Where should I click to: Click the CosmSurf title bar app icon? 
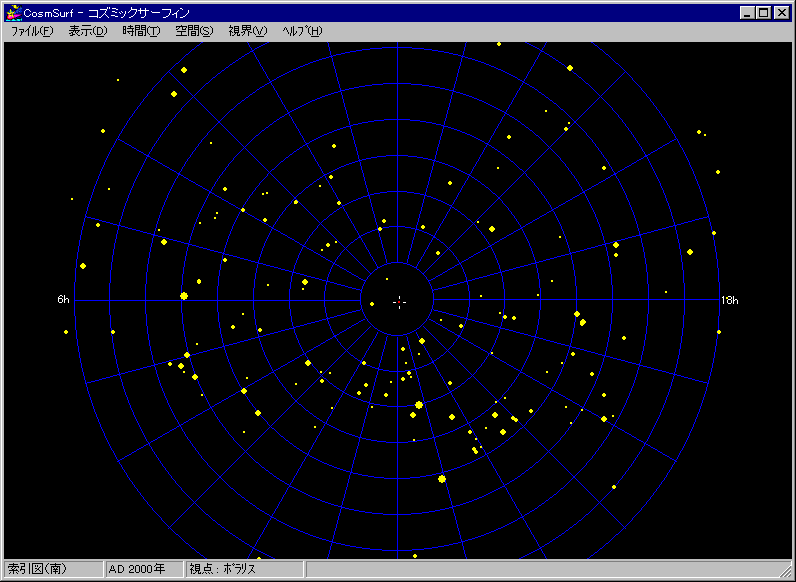(x=13, y=13)
